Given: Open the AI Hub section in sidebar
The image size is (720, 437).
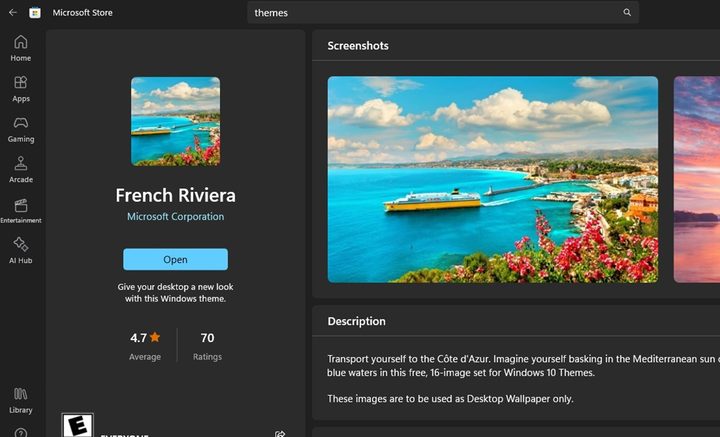Looking at the screenshot, I should [21, 251].
